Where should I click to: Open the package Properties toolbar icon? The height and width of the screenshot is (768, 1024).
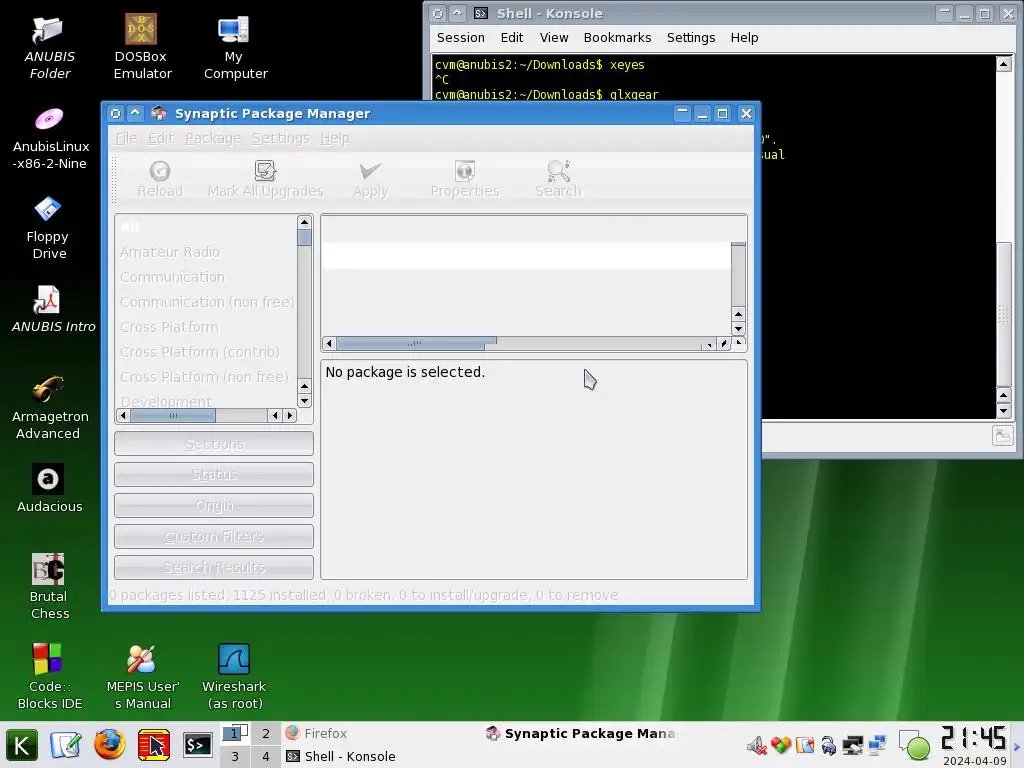point(464,171)
